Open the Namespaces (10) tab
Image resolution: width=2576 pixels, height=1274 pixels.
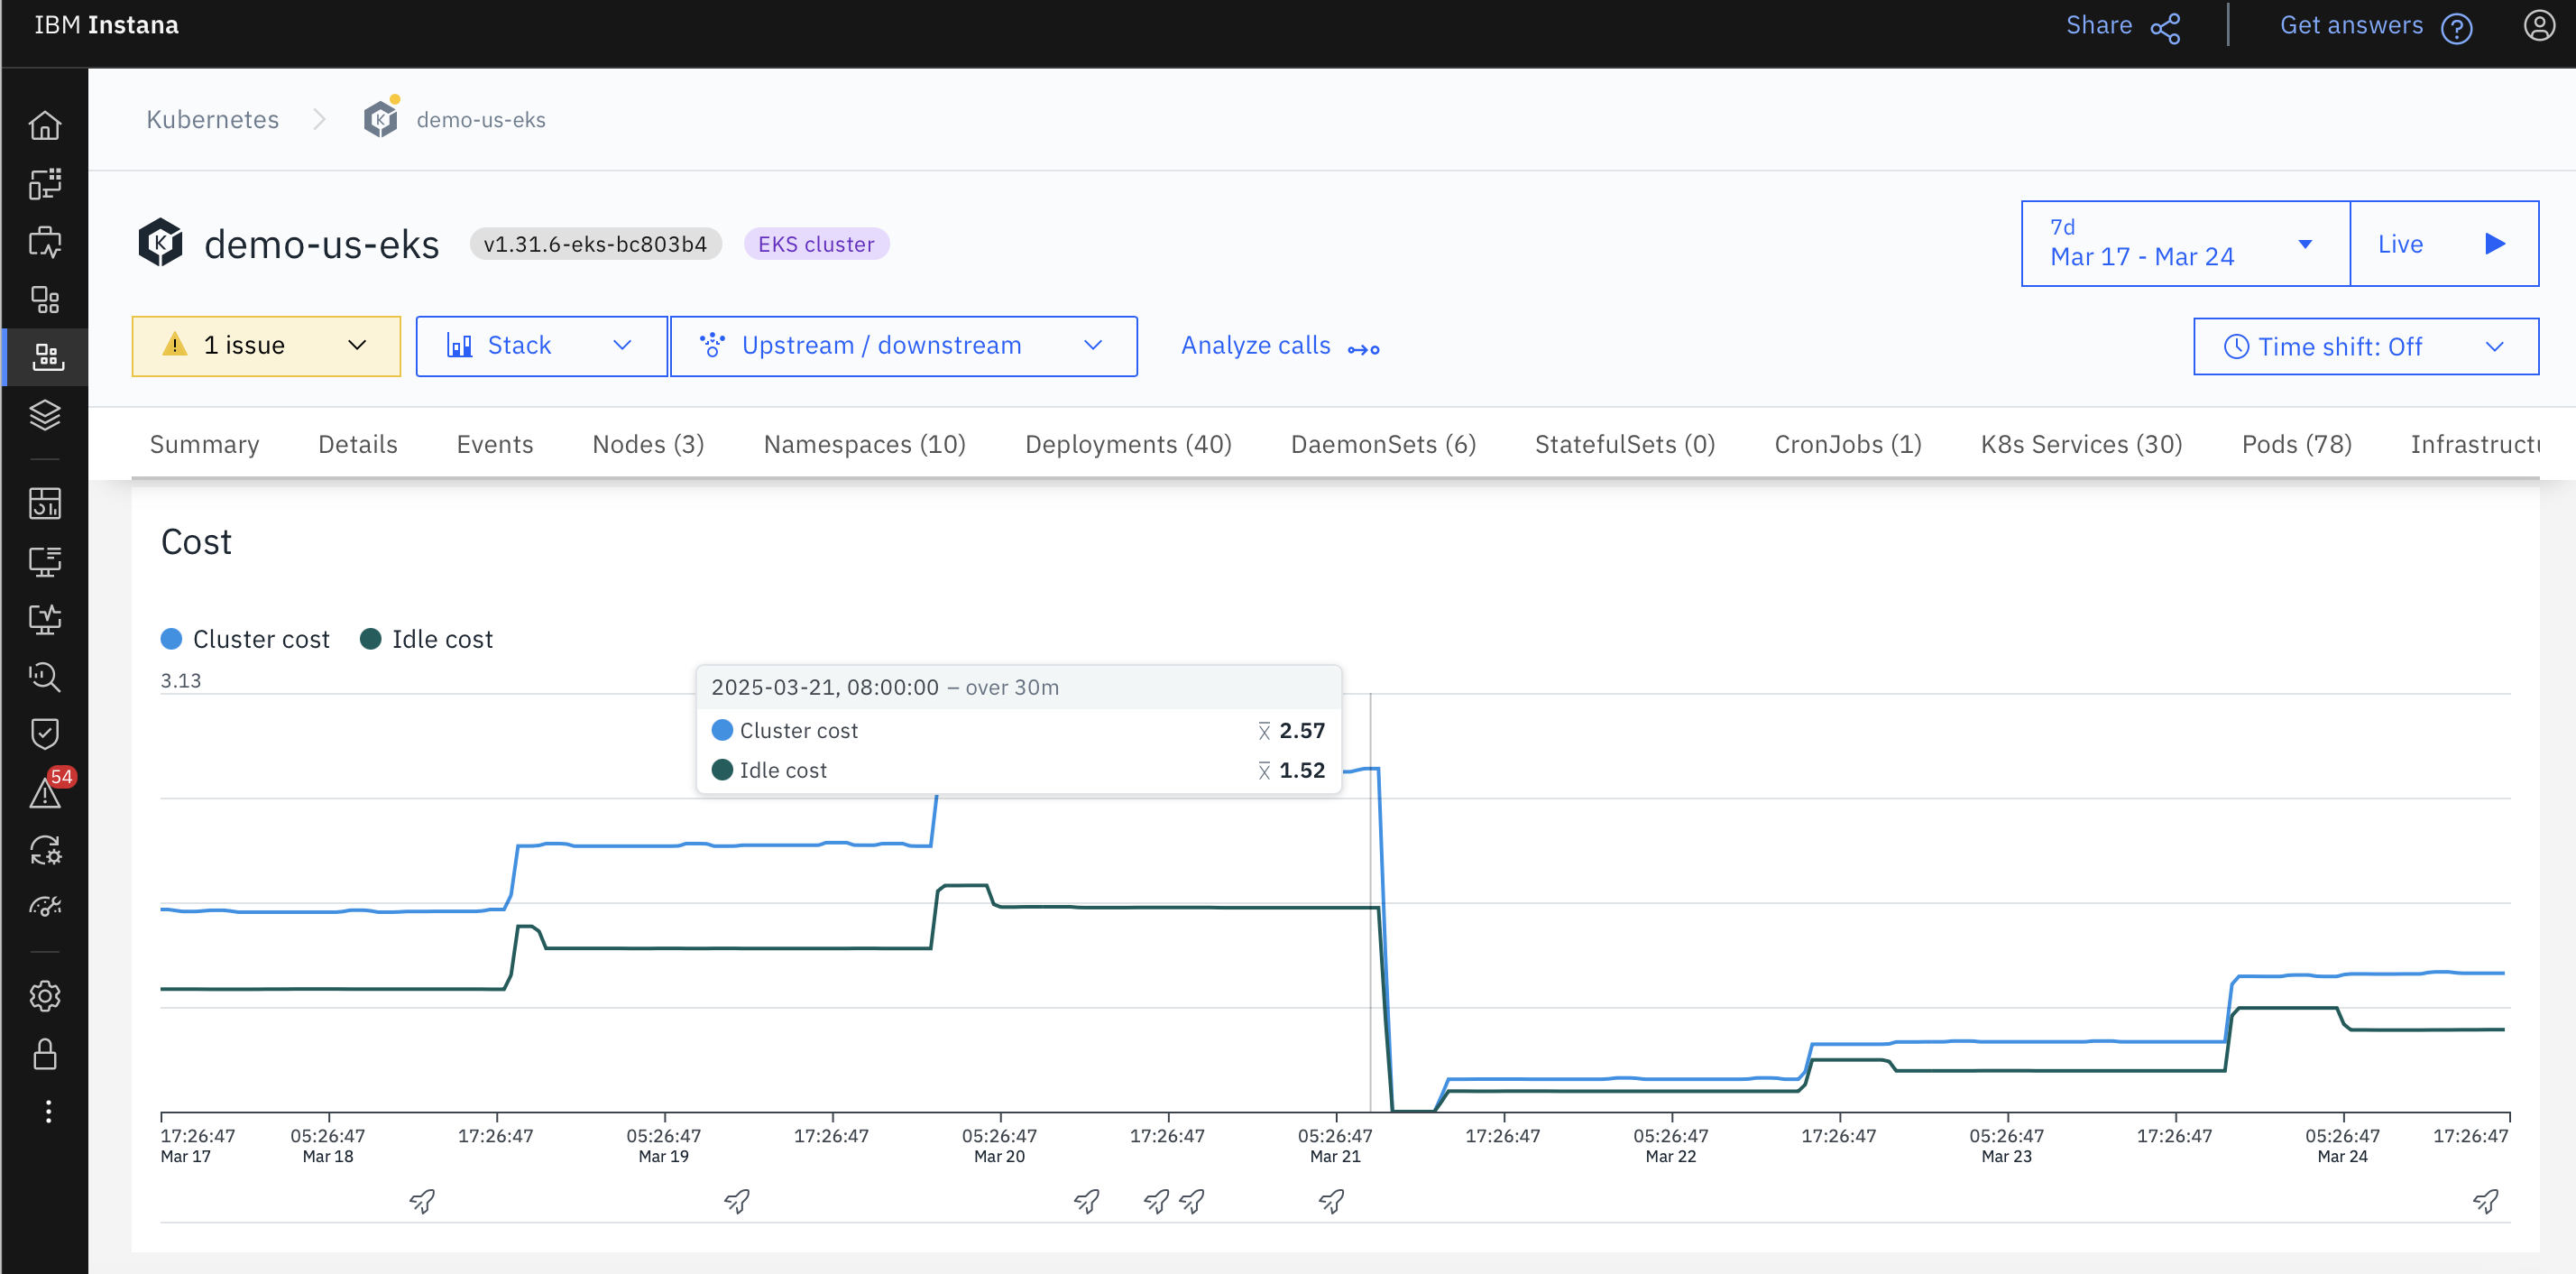tap(864, 444)
